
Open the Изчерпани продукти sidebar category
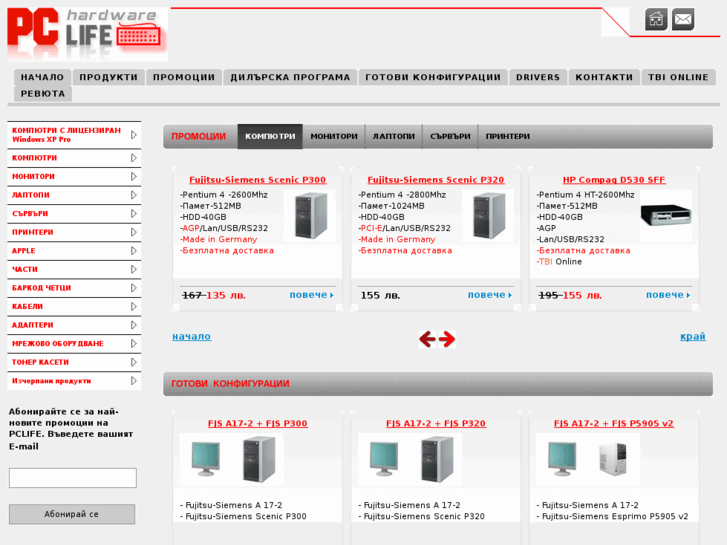coord(74,381)
